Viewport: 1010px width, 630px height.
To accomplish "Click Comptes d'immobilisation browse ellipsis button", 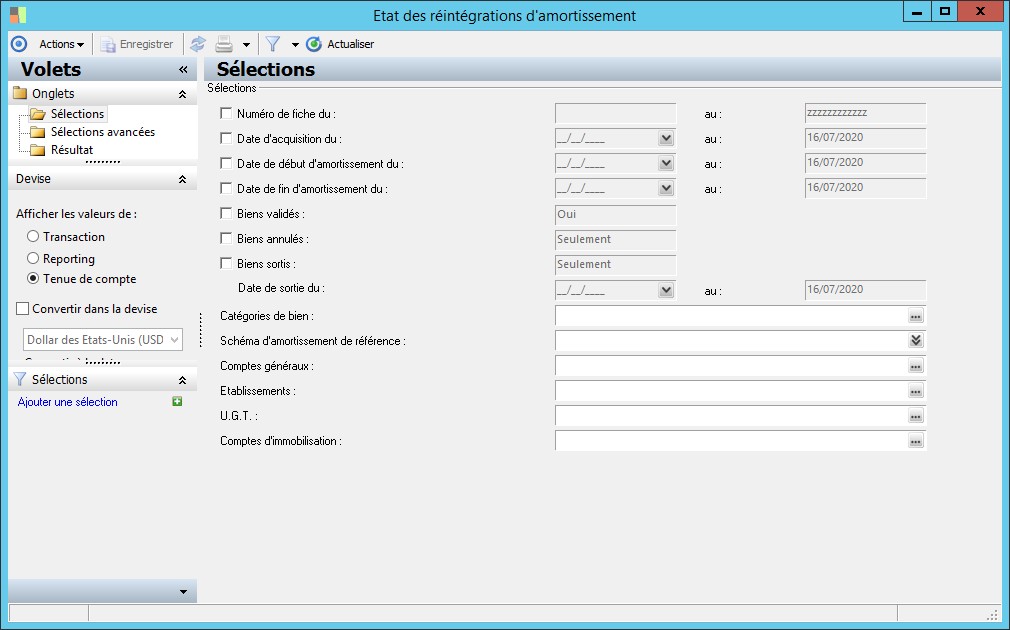I will pos(915,441).
